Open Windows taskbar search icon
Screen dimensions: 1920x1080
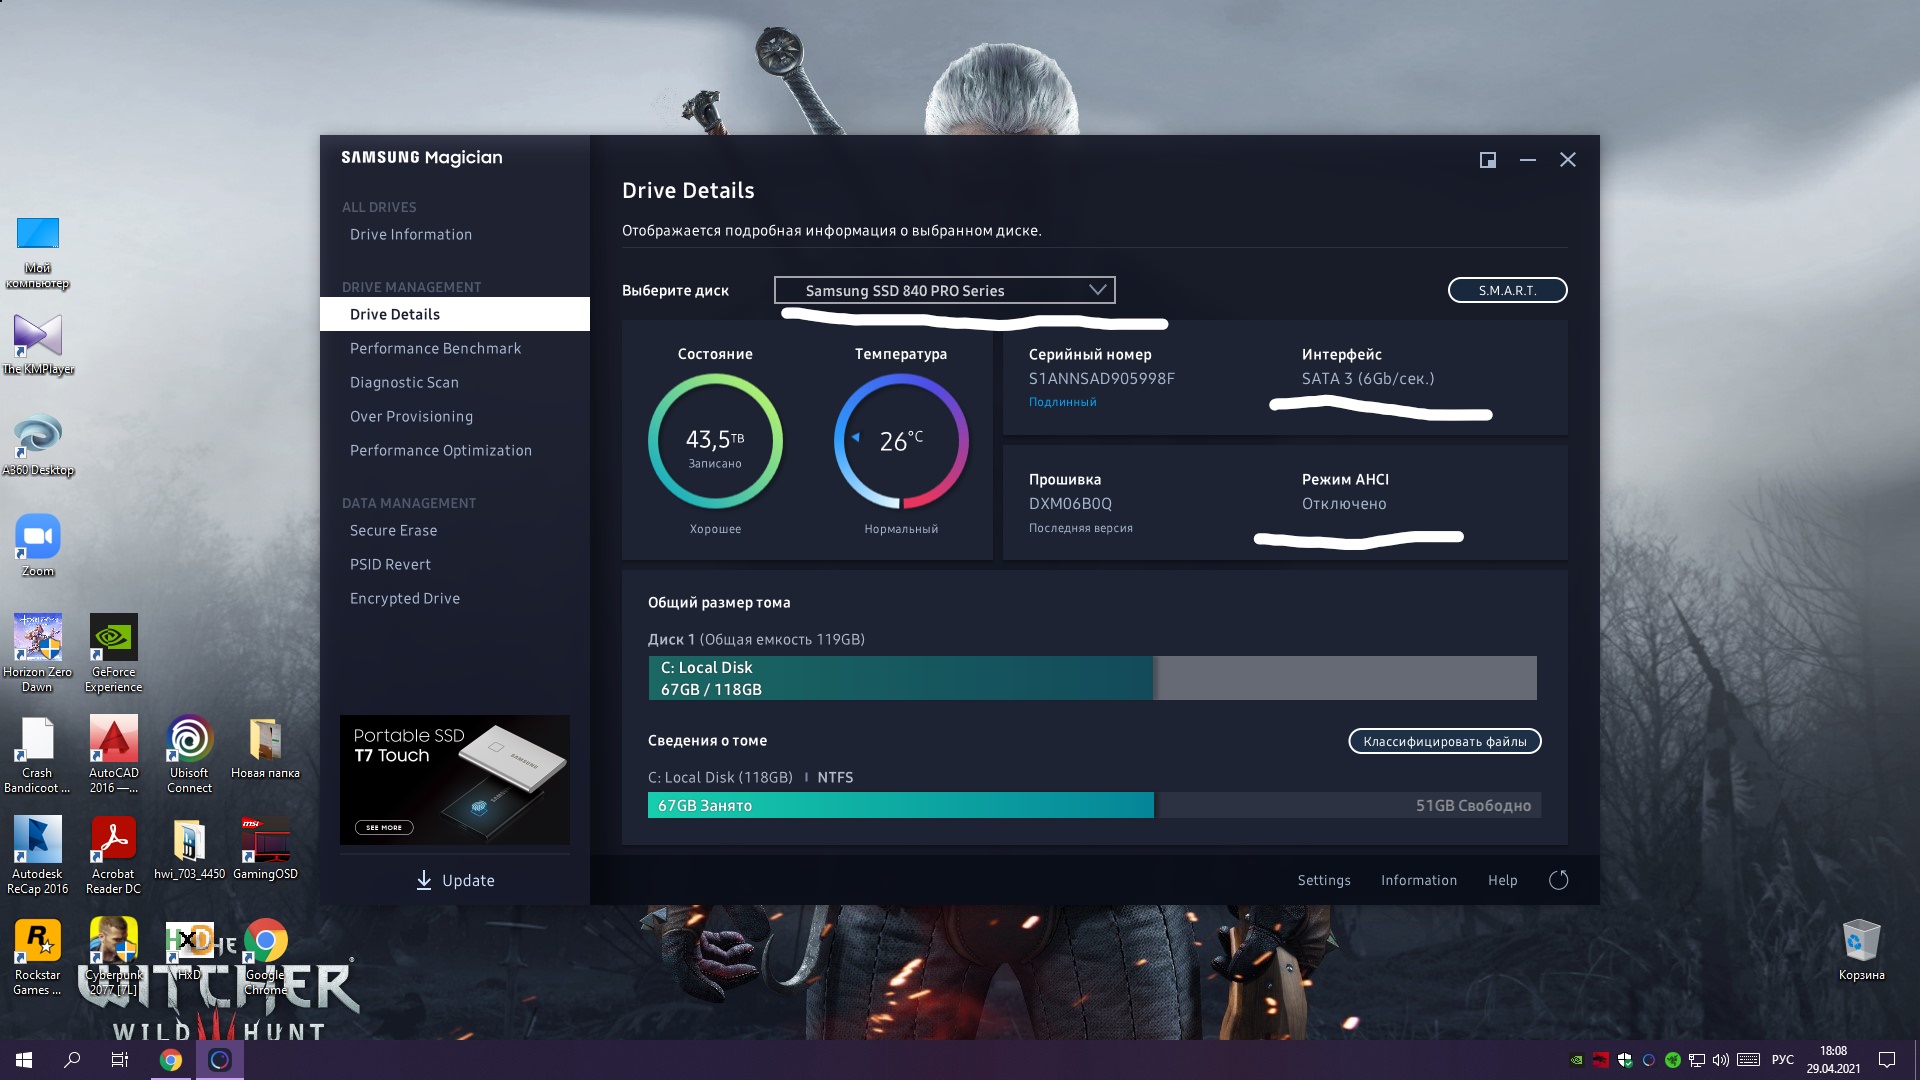(72, 1060)
